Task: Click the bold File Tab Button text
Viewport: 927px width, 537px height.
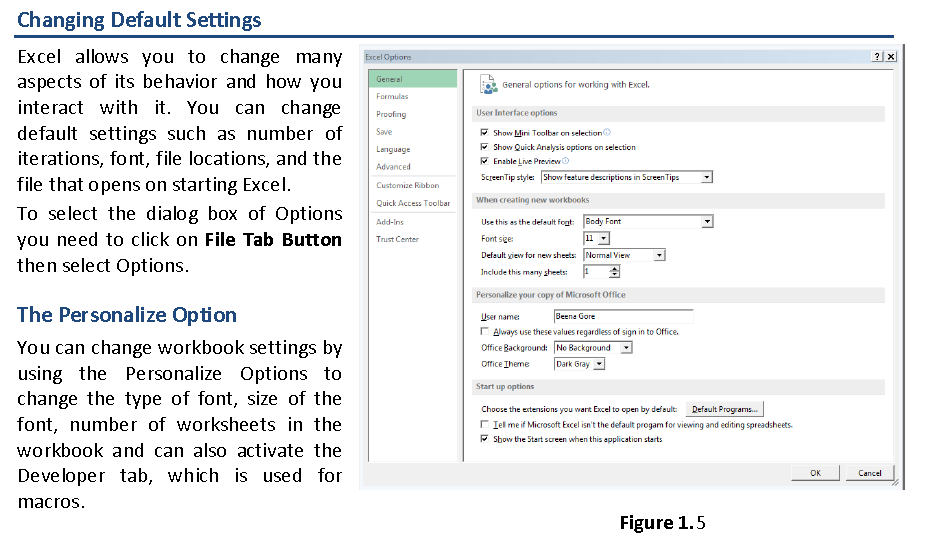Action: tap(273, 240)
